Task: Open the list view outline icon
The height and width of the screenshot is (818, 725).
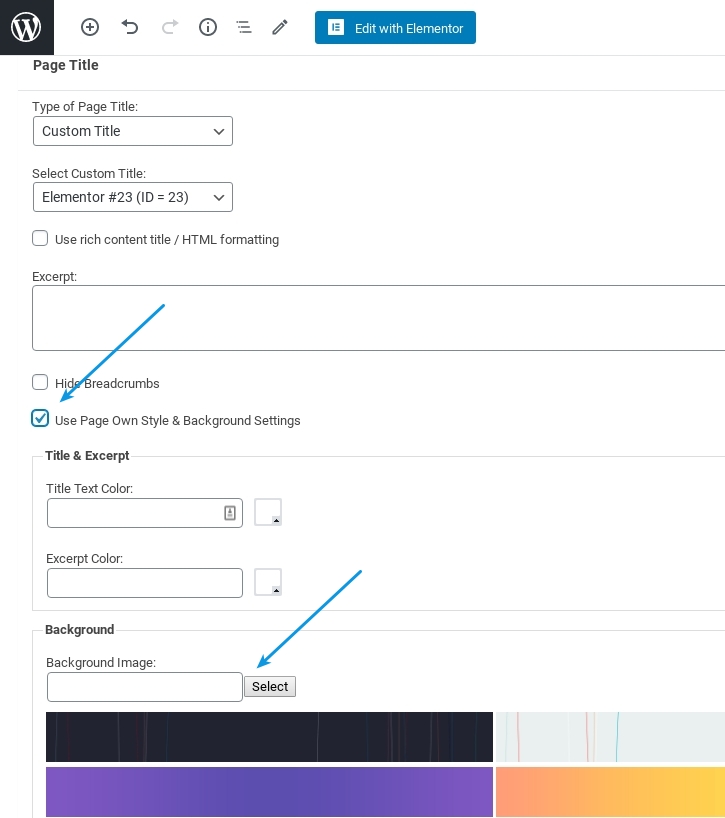Action: (x=244, y=28)
